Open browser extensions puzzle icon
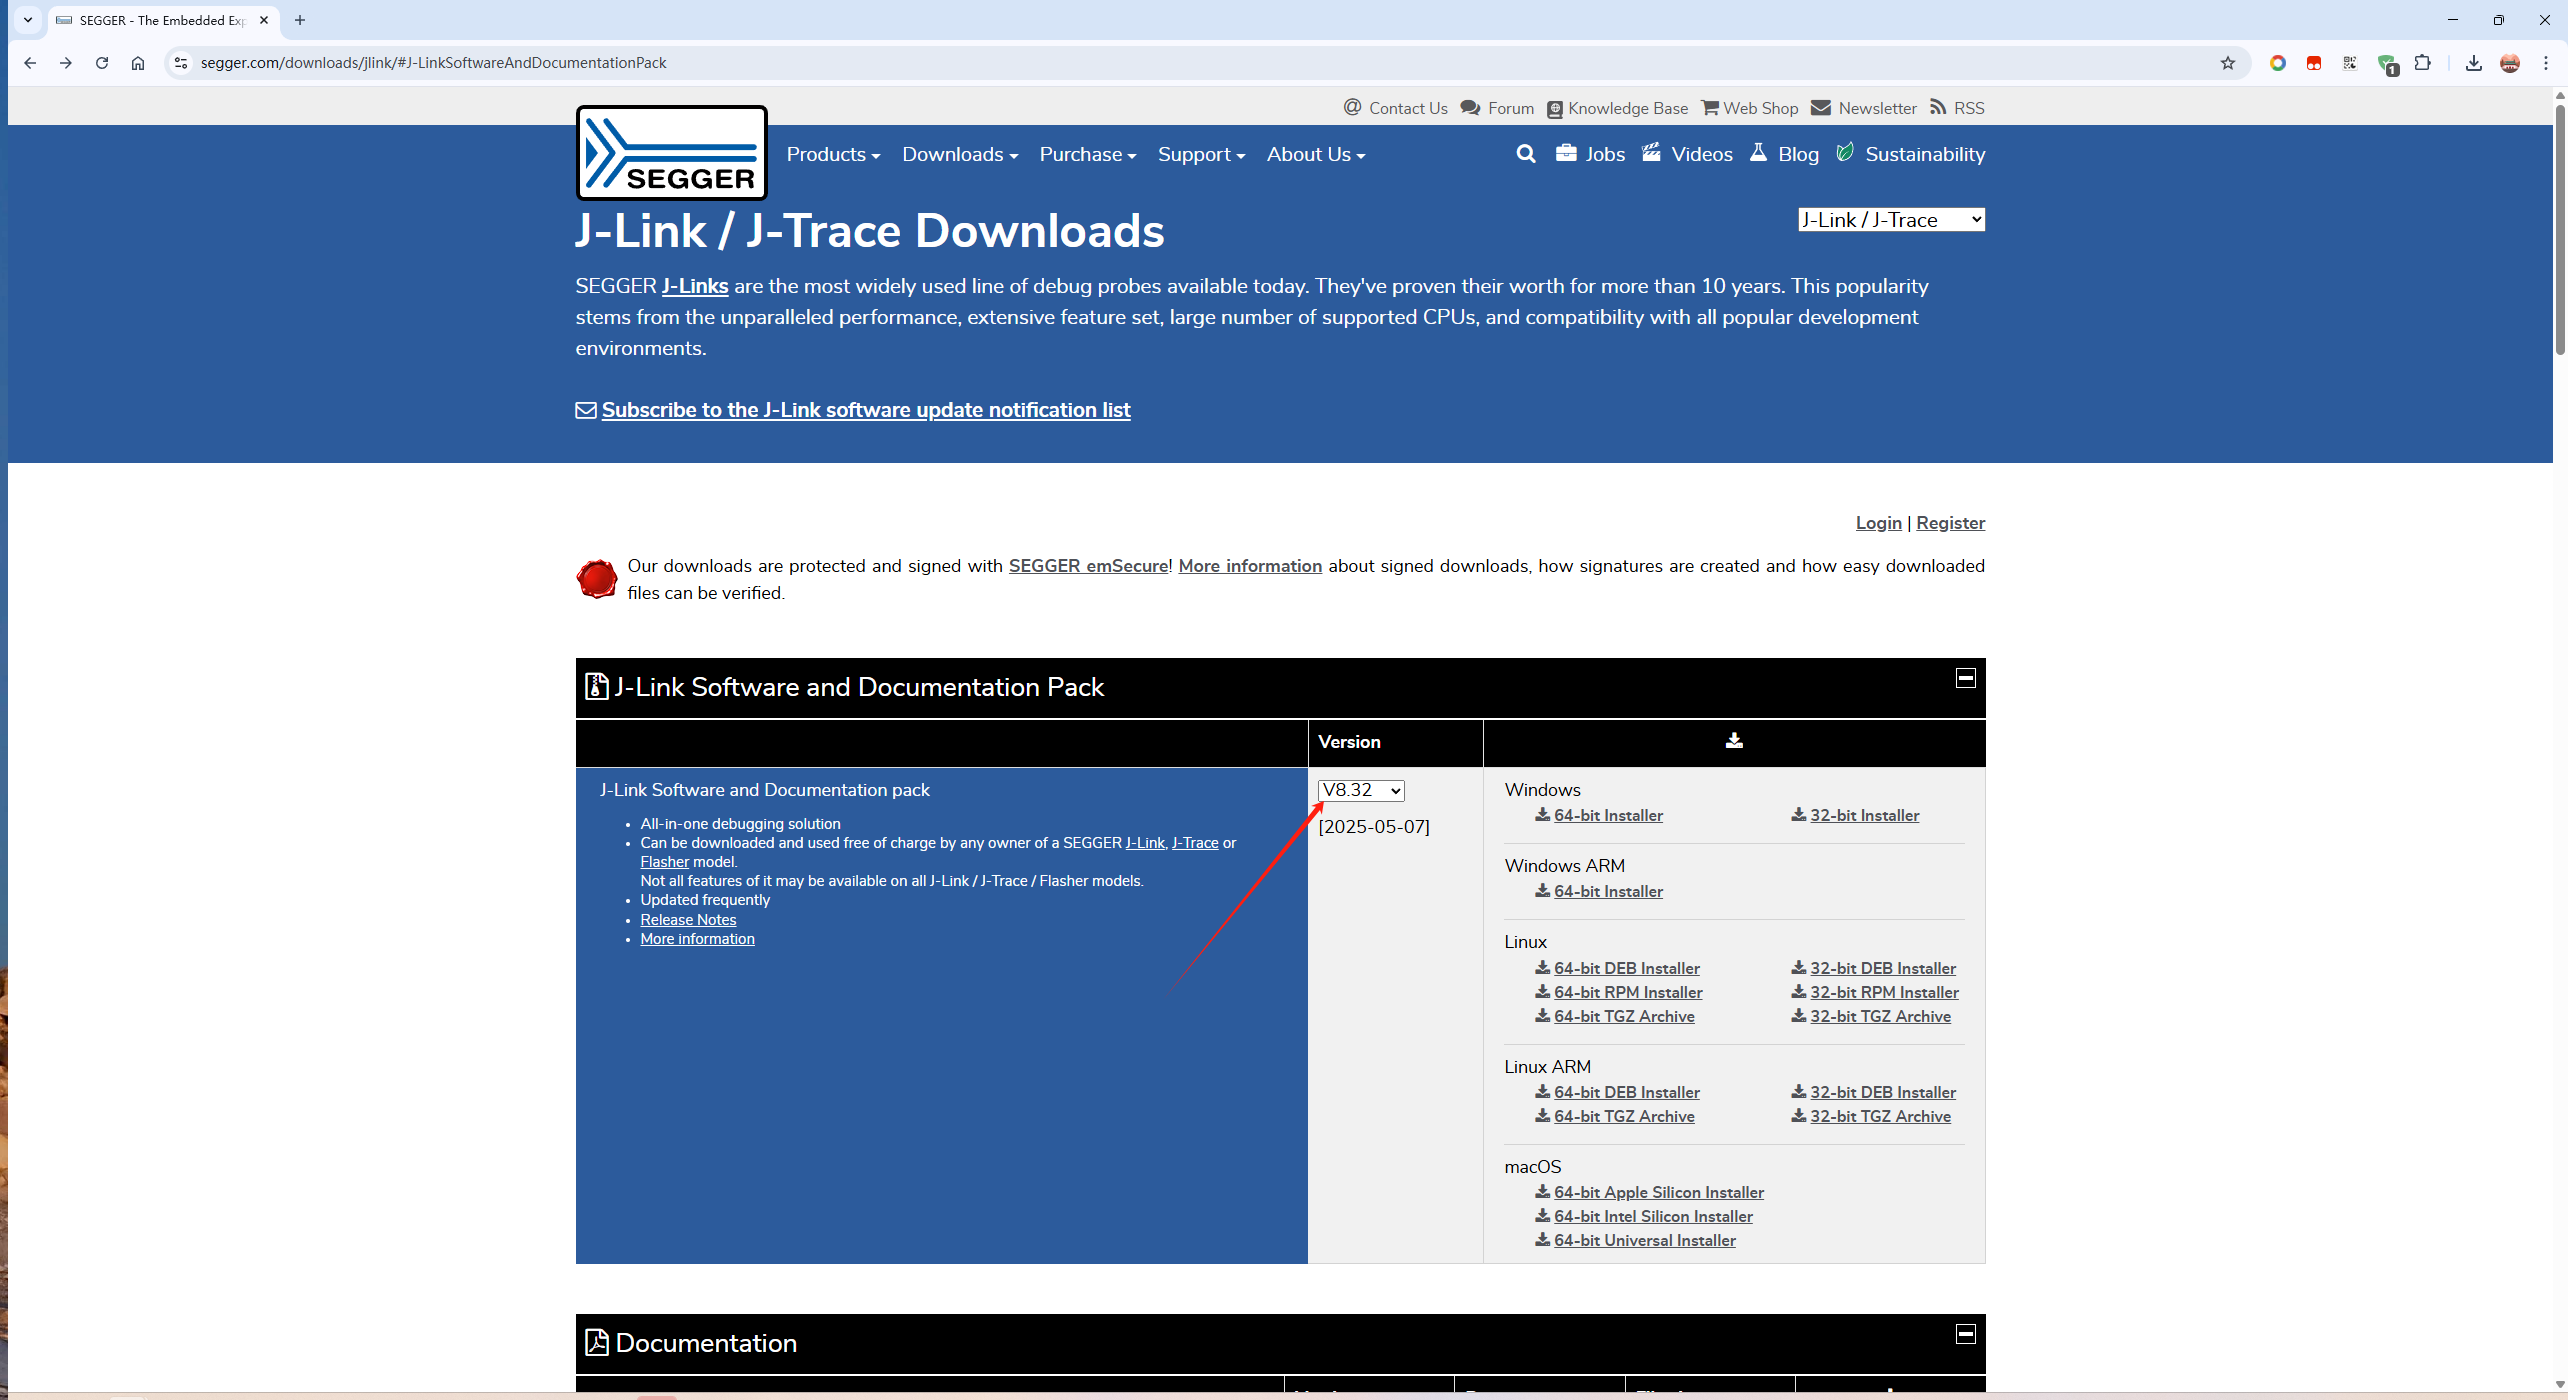The image size is (2568, 1400). click(x=2422, y=63)
